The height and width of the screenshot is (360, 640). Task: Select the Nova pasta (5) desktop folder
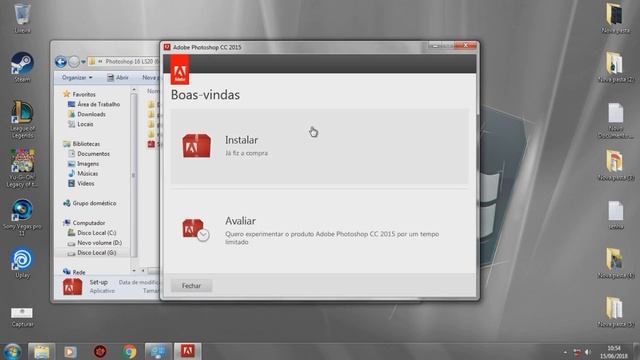(x=615, y=312)
